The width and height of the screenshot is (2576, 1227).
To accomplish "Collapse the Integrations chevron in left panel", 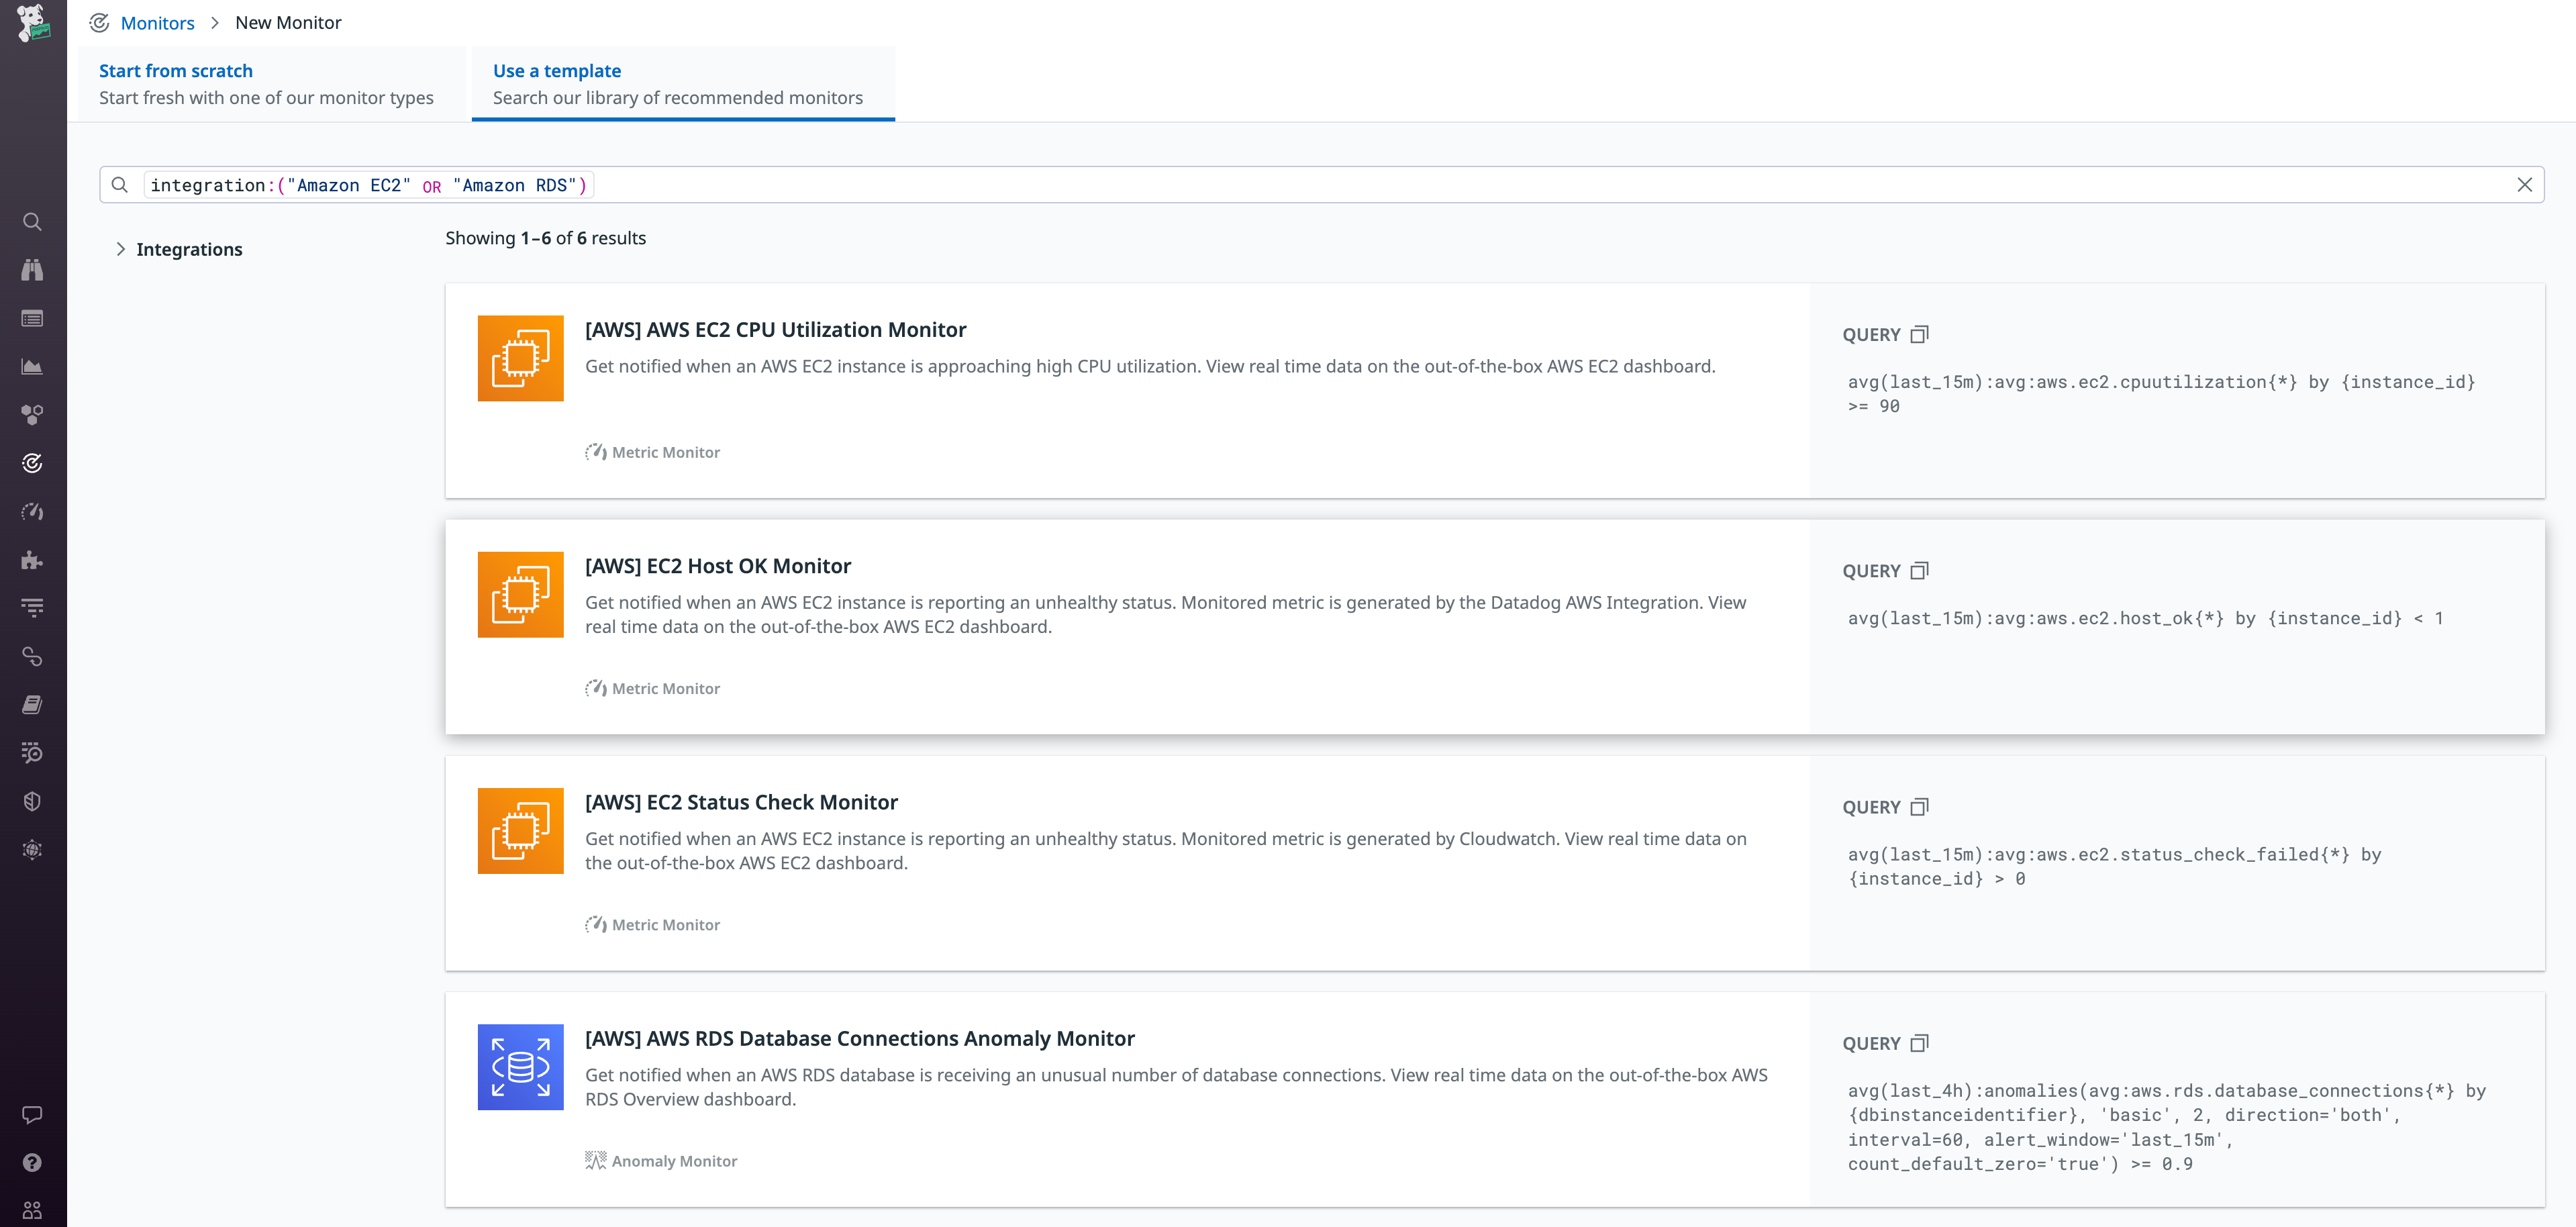I will tap(121, 249).
